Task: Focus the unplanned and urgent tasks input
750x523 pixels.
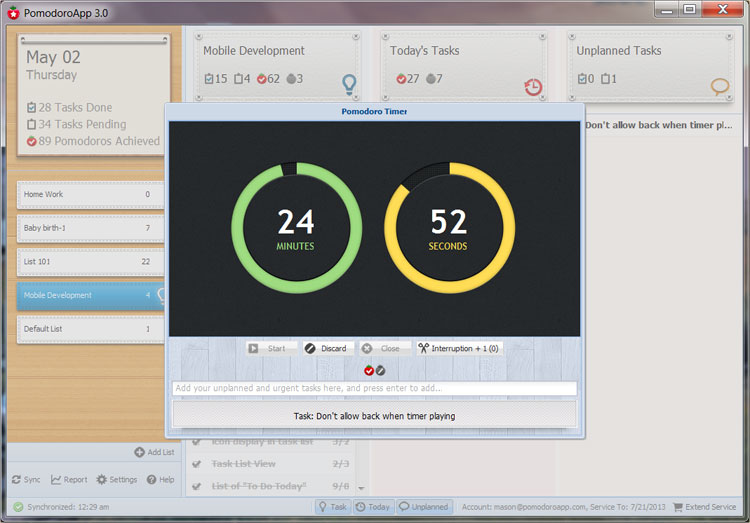Action: click(375, 388)
